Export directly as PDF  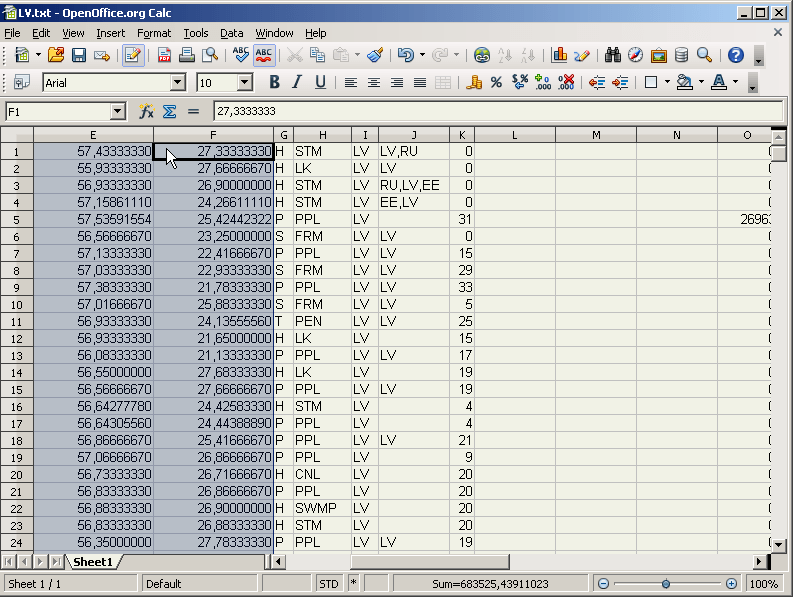[x=164, y=55]
